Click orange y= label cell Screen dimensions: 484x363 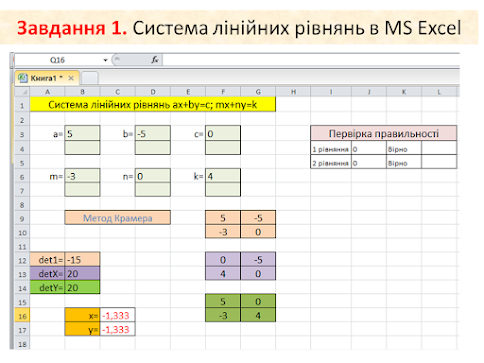[82, 329]
